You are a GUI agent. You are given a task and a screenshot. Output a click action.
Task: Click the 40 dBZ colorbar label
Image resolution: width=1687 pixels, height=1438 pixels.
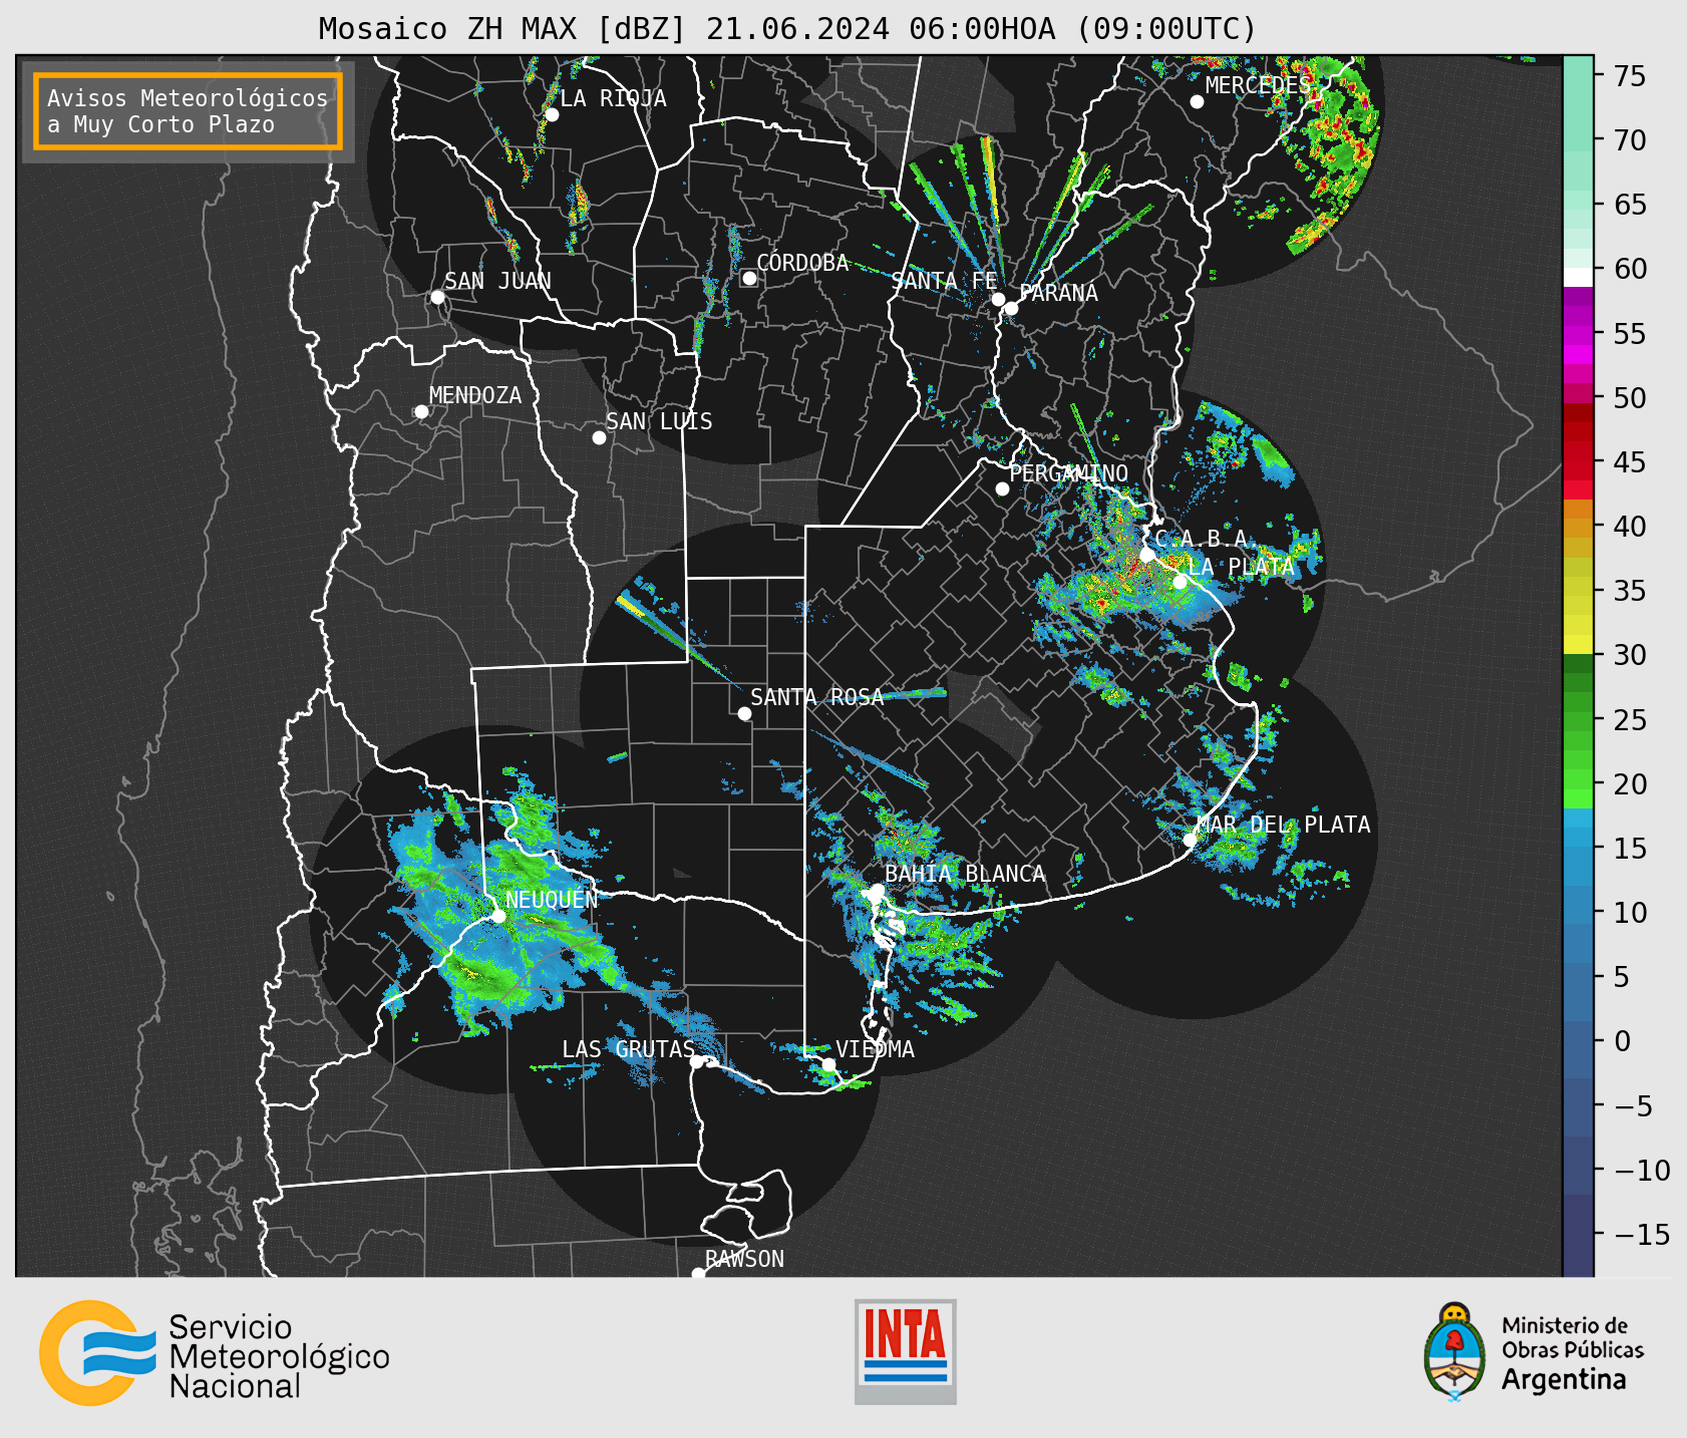click(1629, 526)
